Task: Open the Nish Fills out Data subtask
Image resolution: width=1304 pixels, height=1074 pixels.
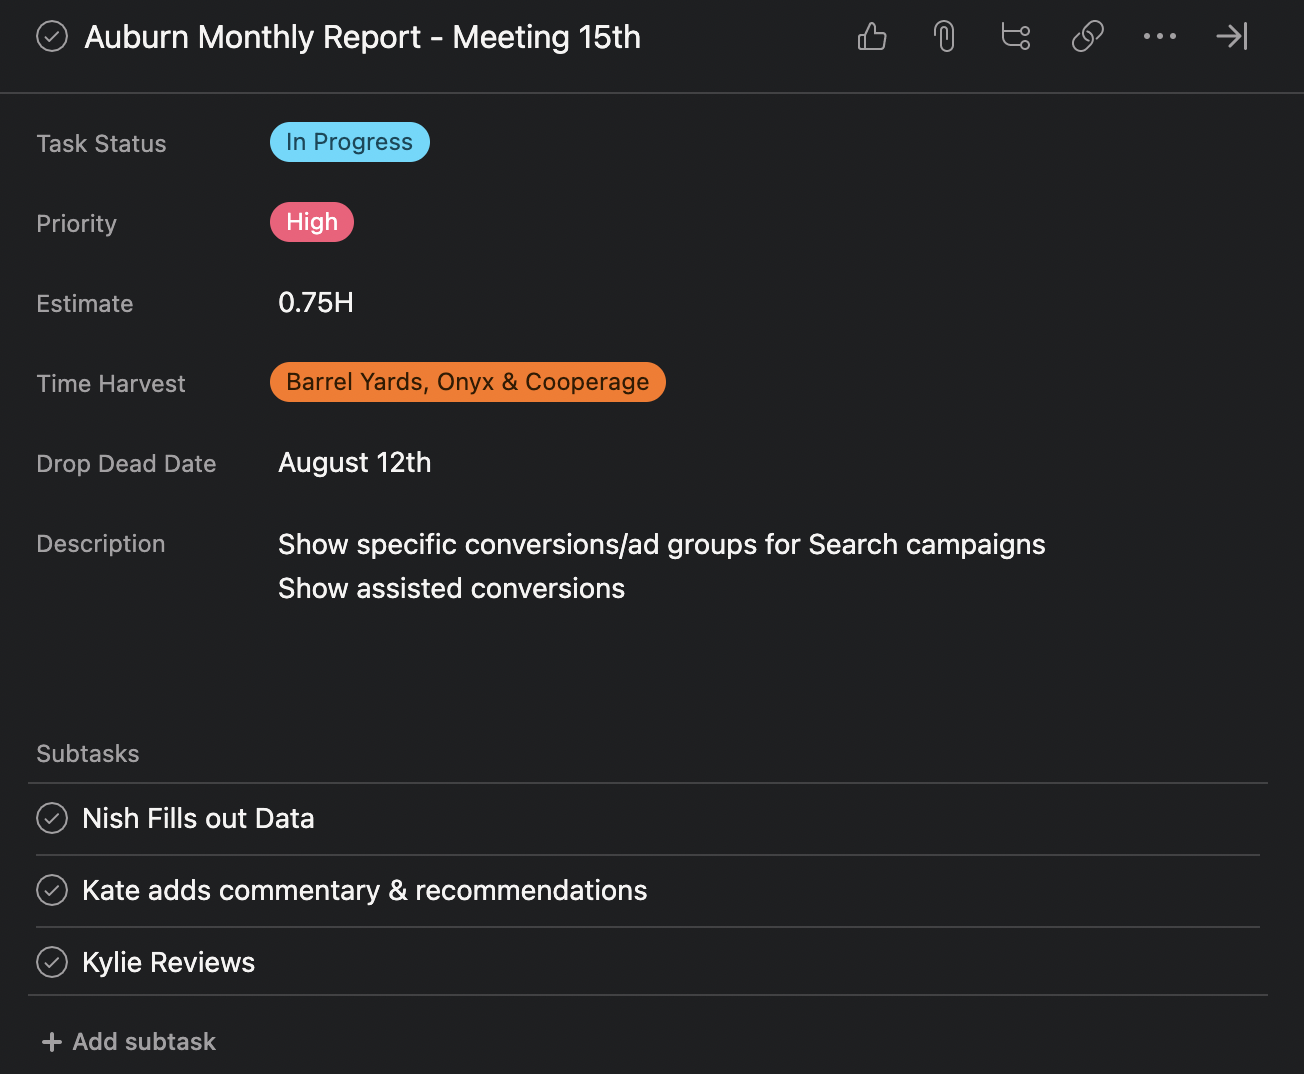Action: pyautogui.click(x=198, y=818)
